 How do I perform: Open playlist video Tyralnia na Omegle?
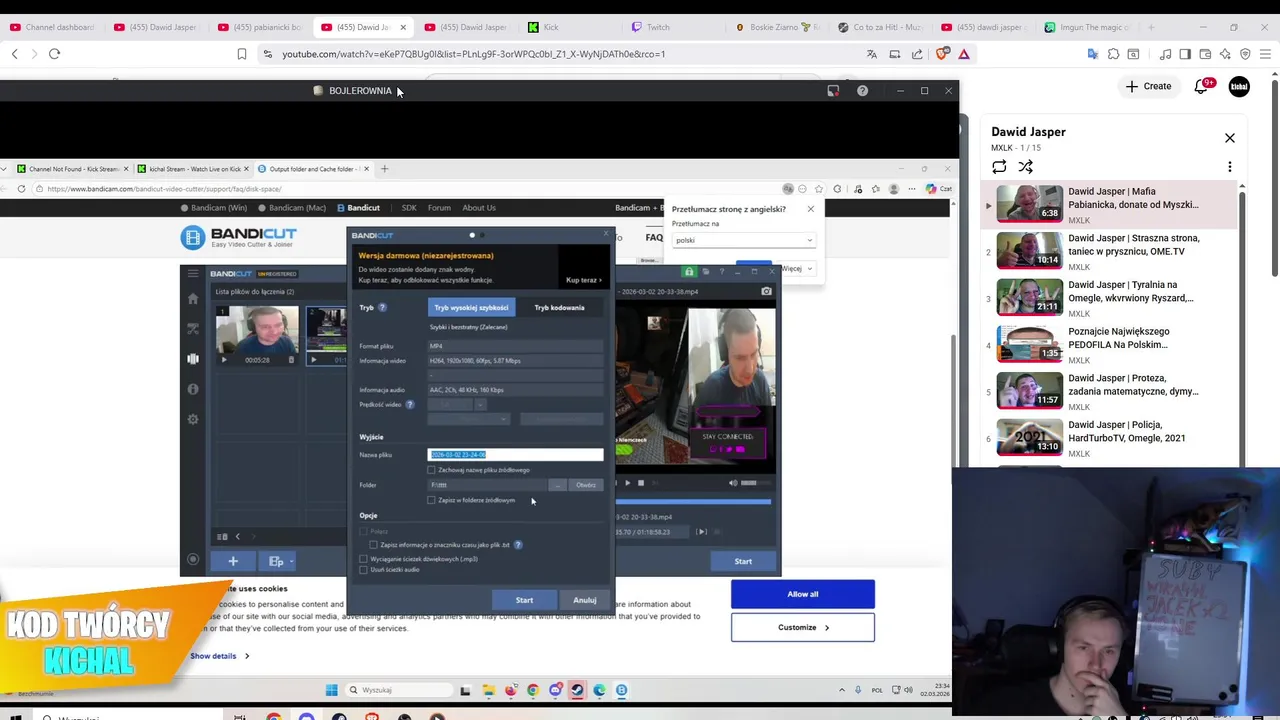[1108, 298]
